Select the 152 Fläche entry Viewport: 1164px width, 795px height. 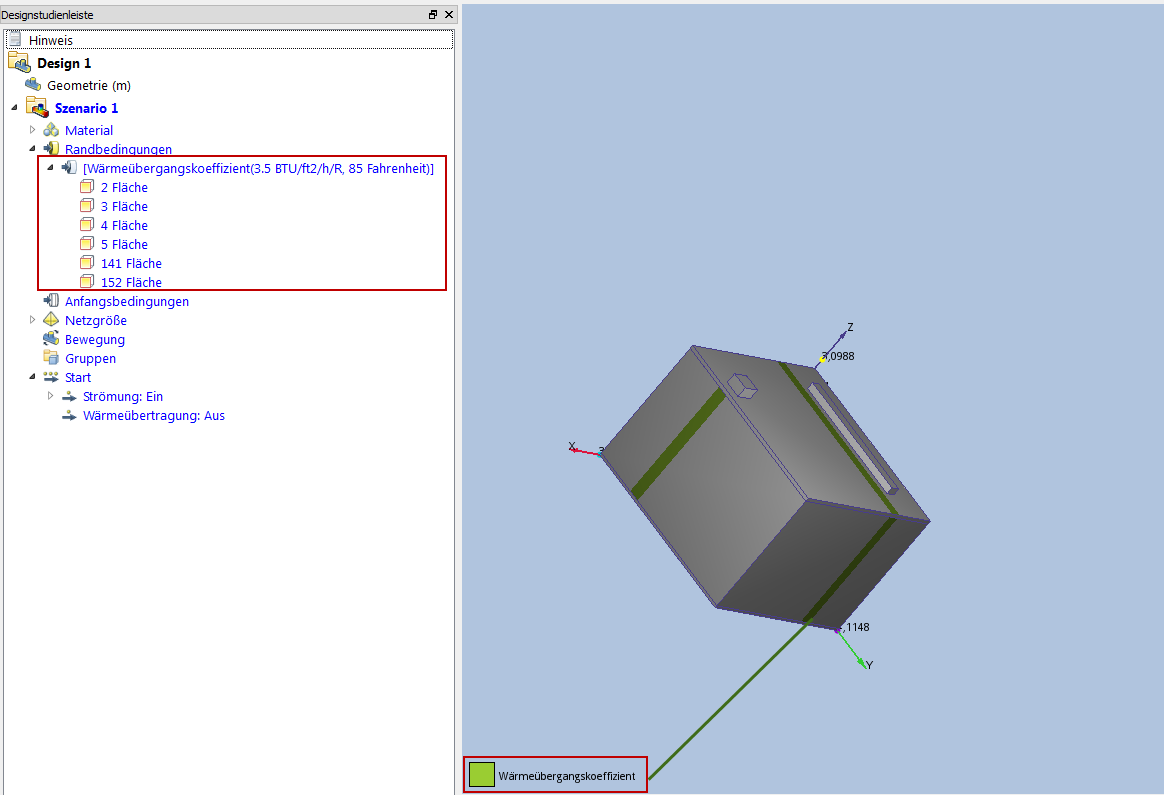pyautogui.click(x=131, y=283)
